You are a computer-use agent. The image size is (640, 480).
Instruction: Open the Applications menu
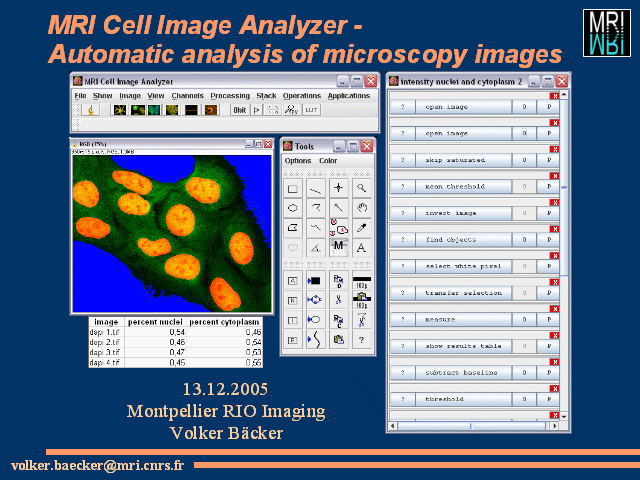point(349,96)
